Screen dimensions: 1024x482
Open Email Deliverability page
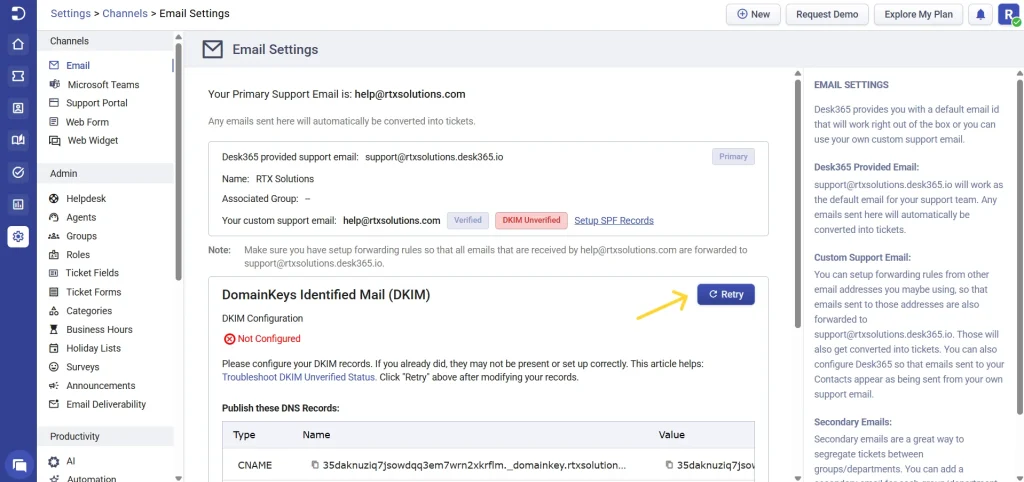click(106, 404)
